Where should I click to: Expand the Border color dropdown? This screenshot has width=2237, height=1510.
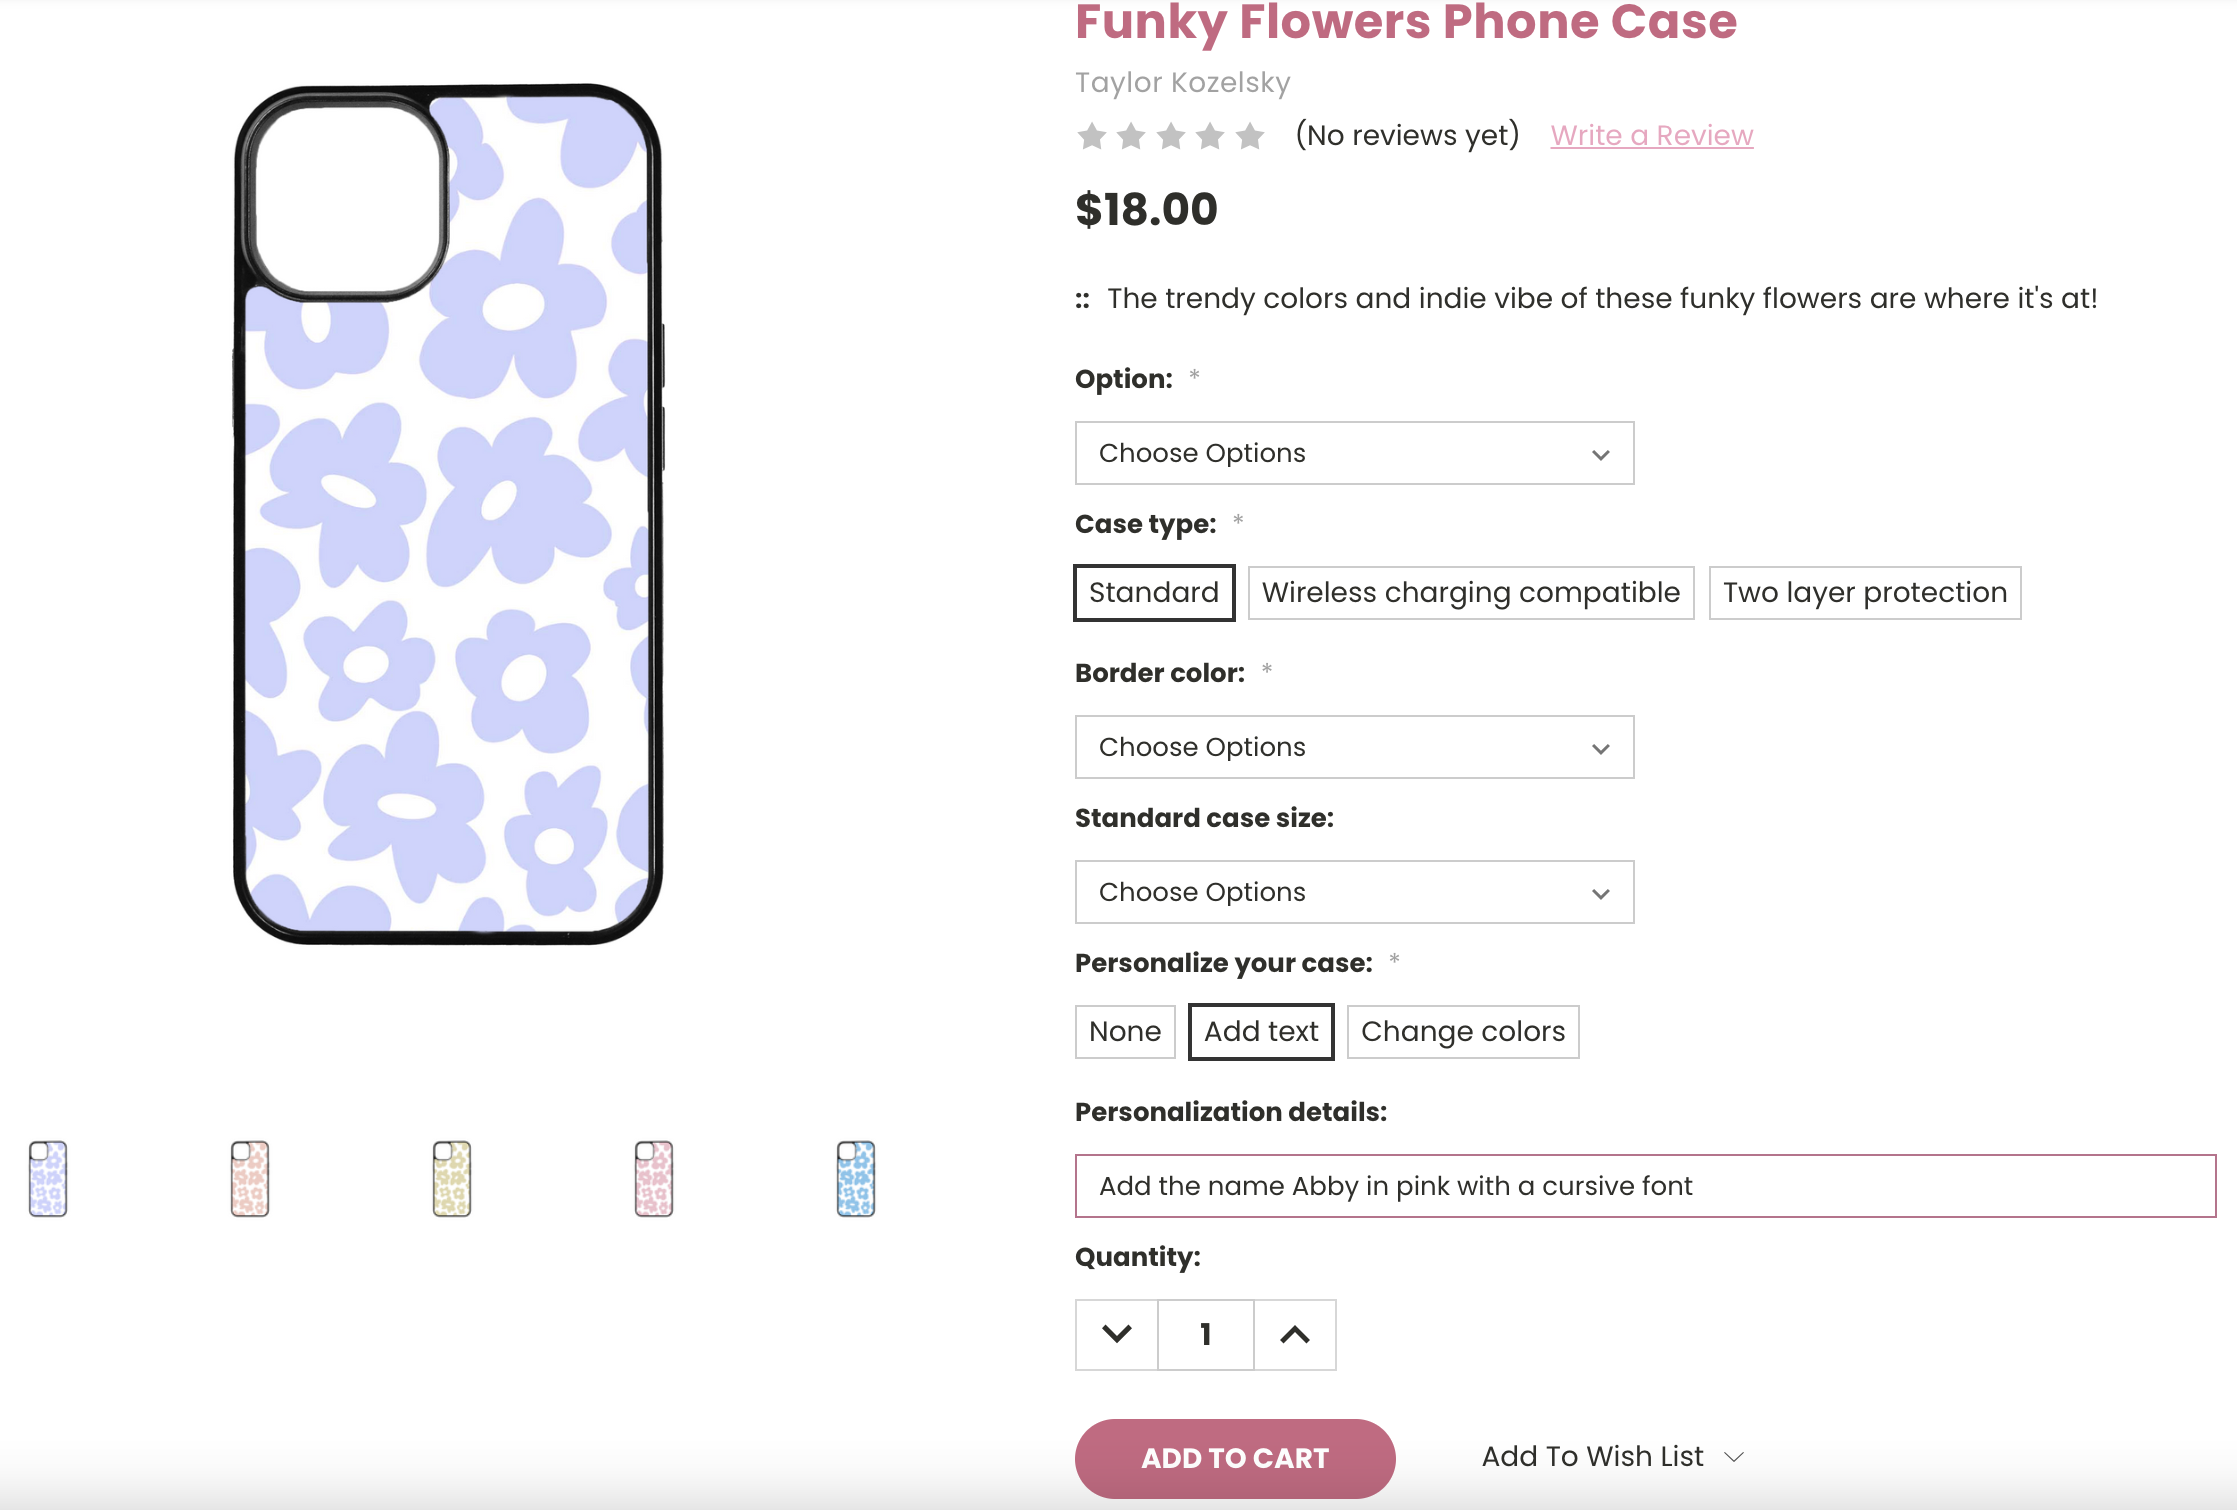point(1354,747)
